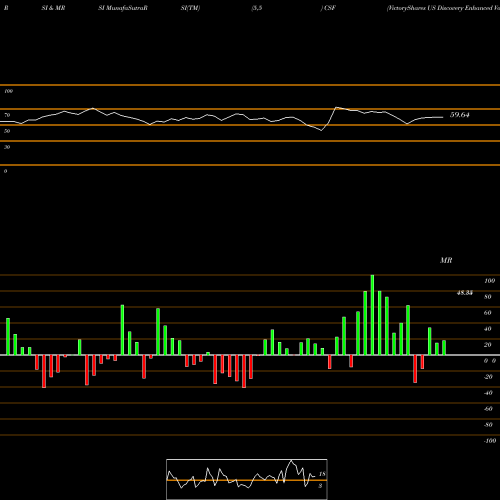This screenshot has width=500, height=500.
Task: Click the RSI line peak above 70
Action: click(x=336, y=107)
